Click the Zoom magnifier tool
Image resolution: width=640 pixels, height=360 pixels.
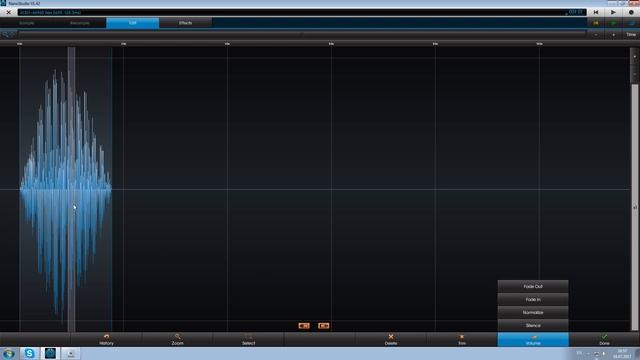(x=178, y=340)
